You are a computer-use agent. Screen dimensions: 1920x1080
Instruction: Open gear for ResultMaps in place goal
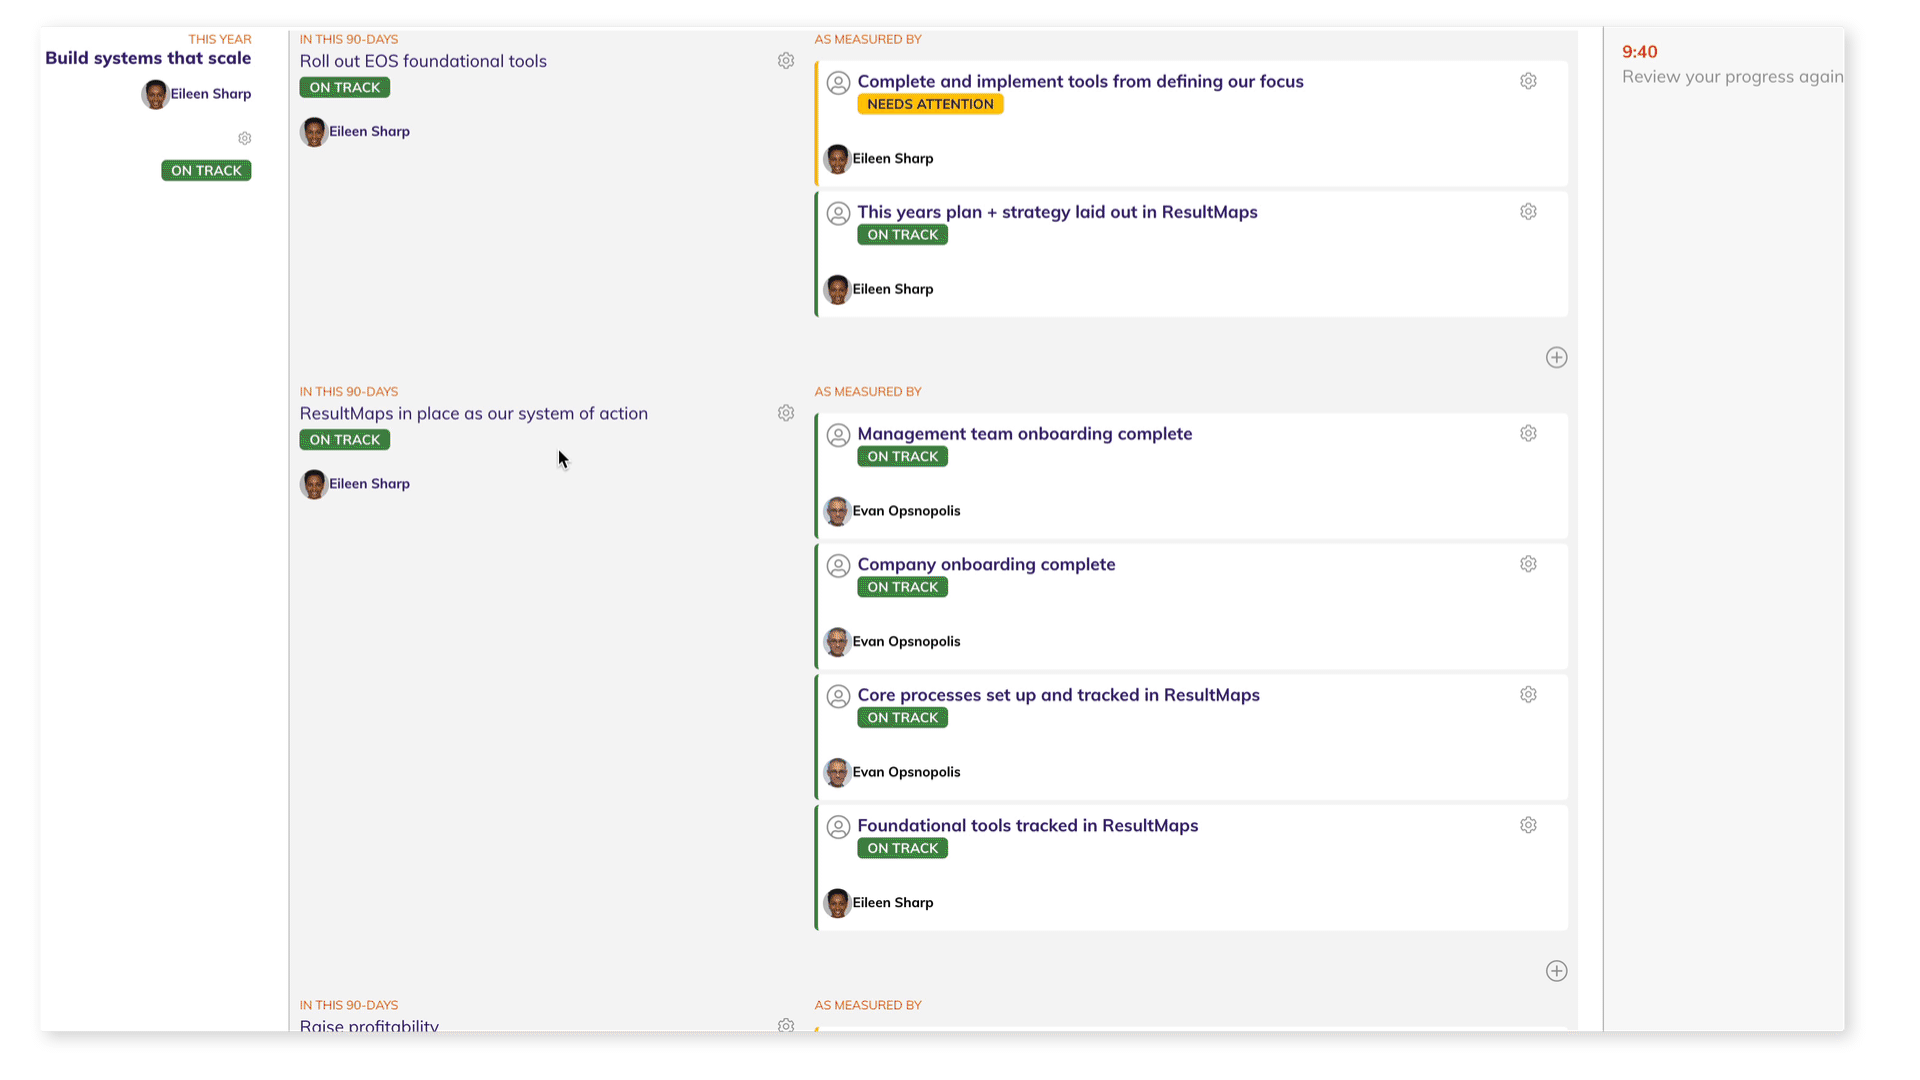pyautogui.click(x=786, y=413)
